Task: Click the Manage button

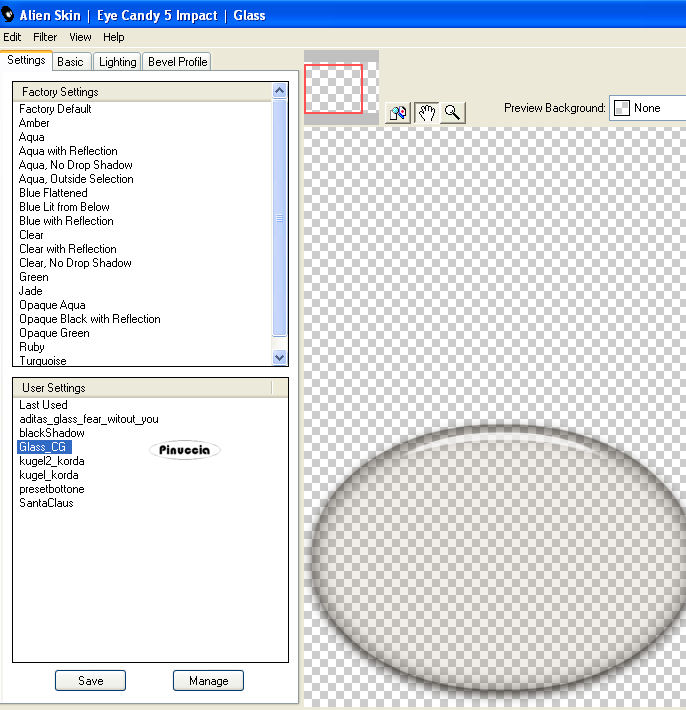Action: point(208,681)
